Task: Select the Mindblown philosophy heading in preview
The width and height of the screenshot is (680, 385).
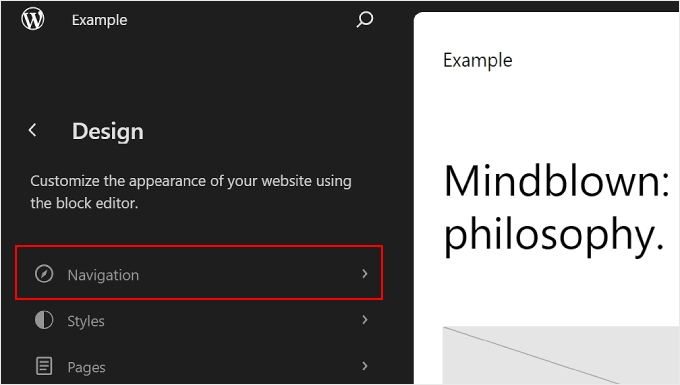Action: click(x=557, y=209)
